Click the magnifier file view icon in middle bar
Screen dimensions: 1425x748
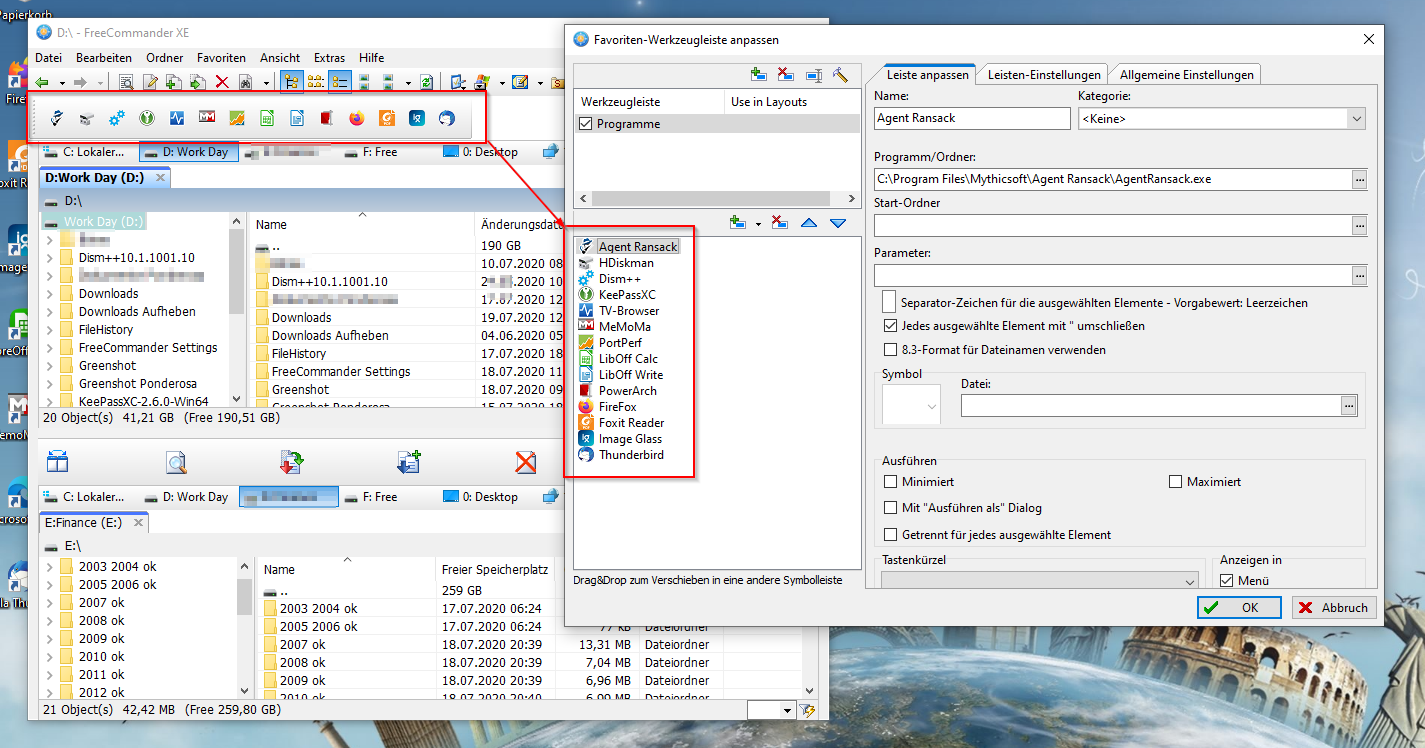pos(176,462)
